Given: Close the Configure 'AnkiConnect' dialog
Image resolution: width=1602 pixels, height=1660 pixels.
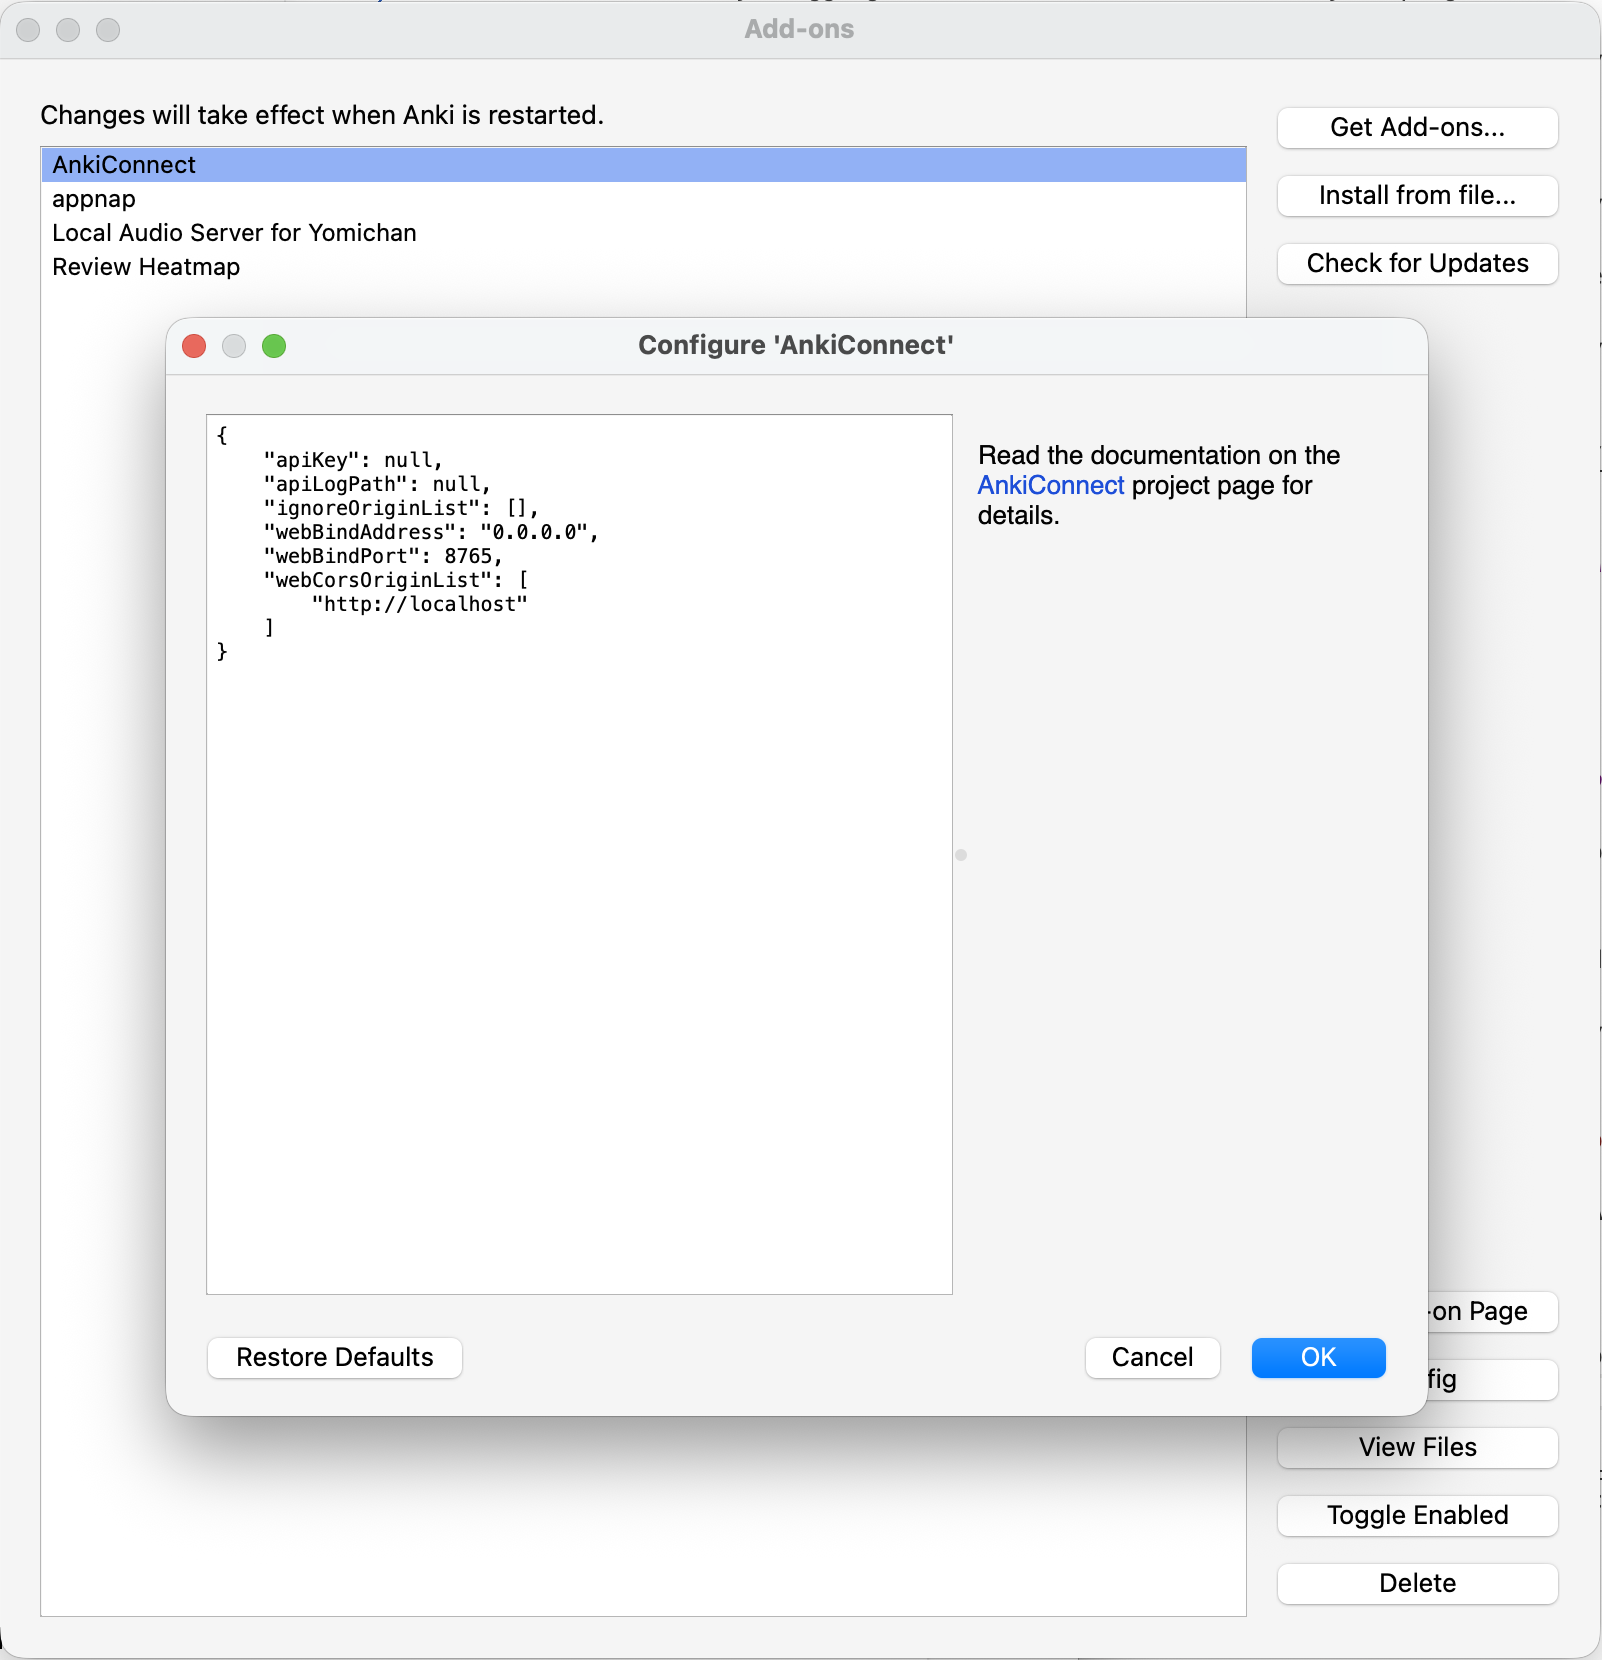Looking at the screenshot, I should (x=194, y=346).
